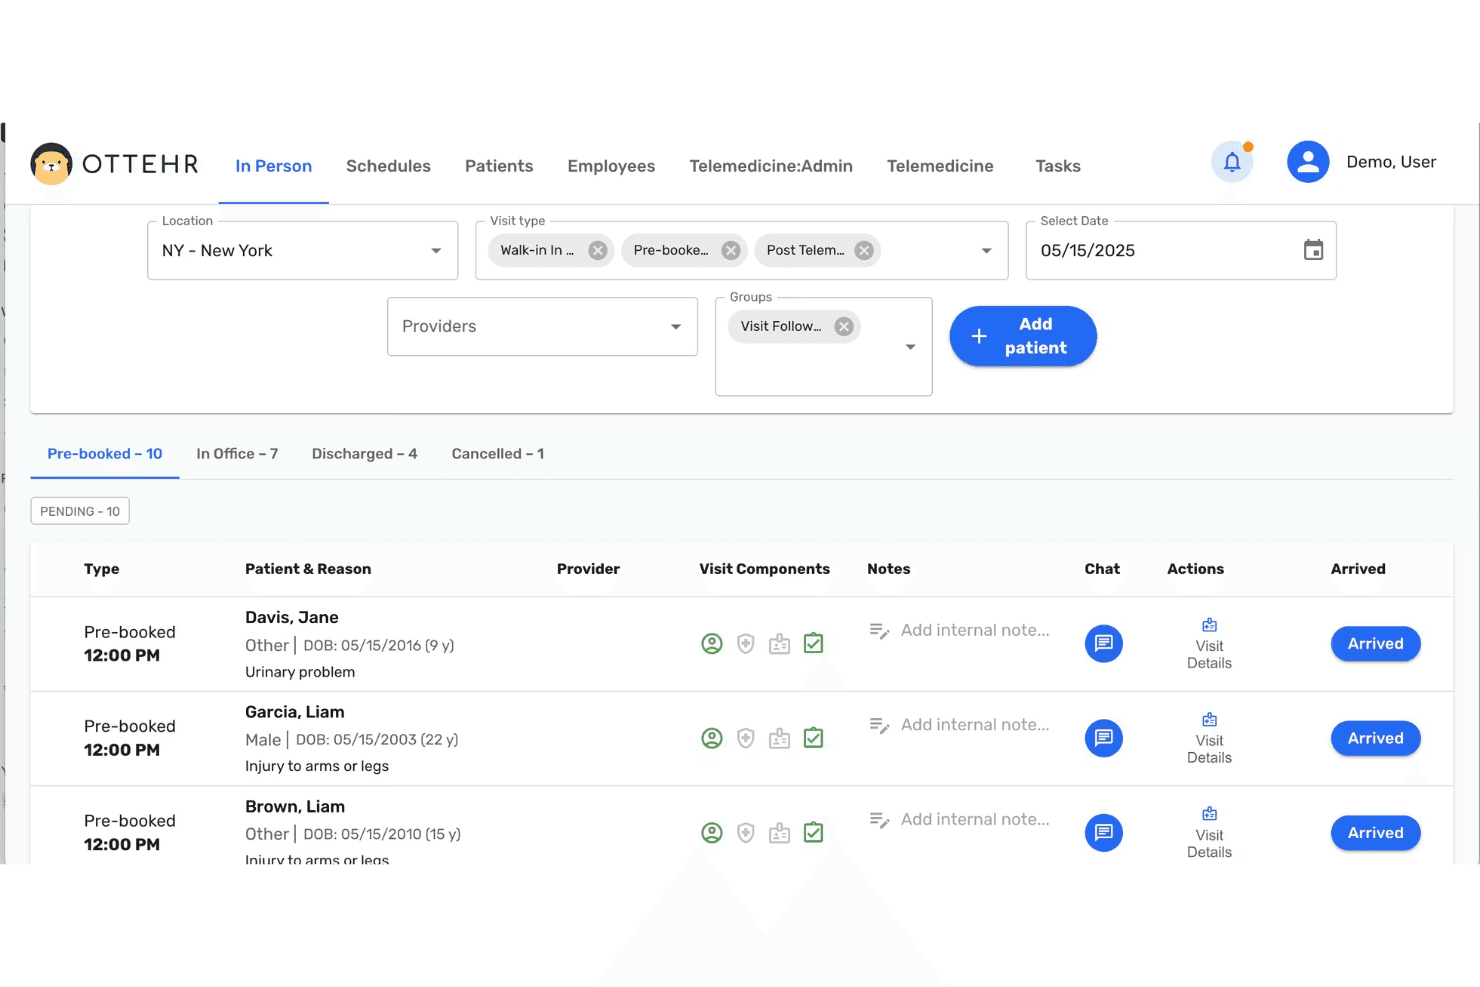Viewport: 1480px width, 987px height.
Task: Click the ID card icon for Garcia, Liam
Action: [780, 739]
